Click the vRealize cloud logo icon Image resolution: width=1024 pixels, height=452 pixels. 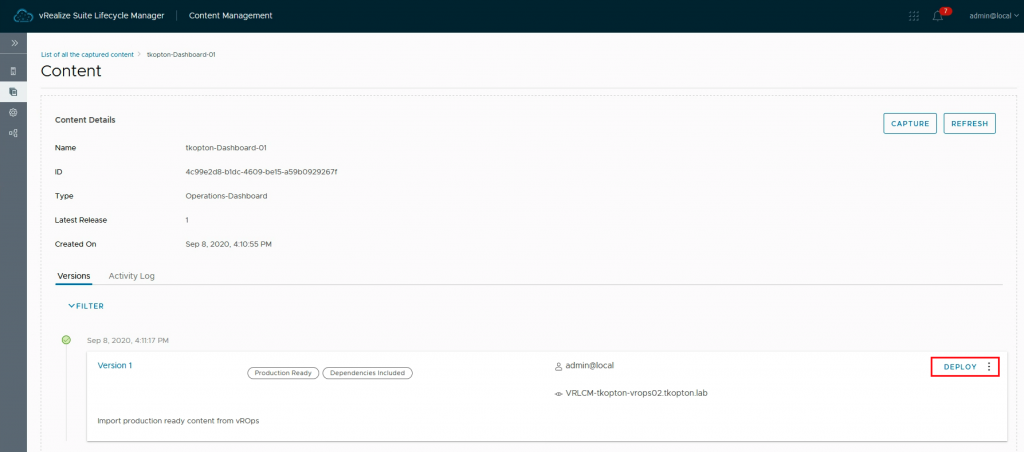tap(23, 16)
